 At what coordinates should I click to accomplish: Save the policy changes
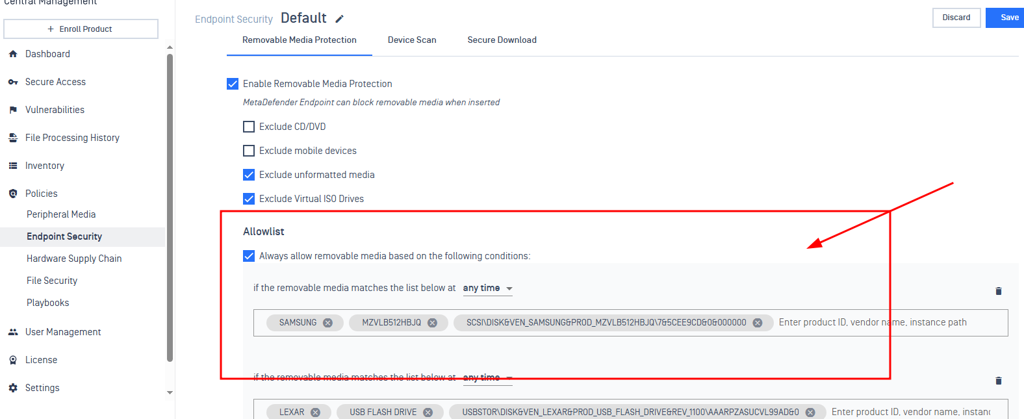[1006, 18]
